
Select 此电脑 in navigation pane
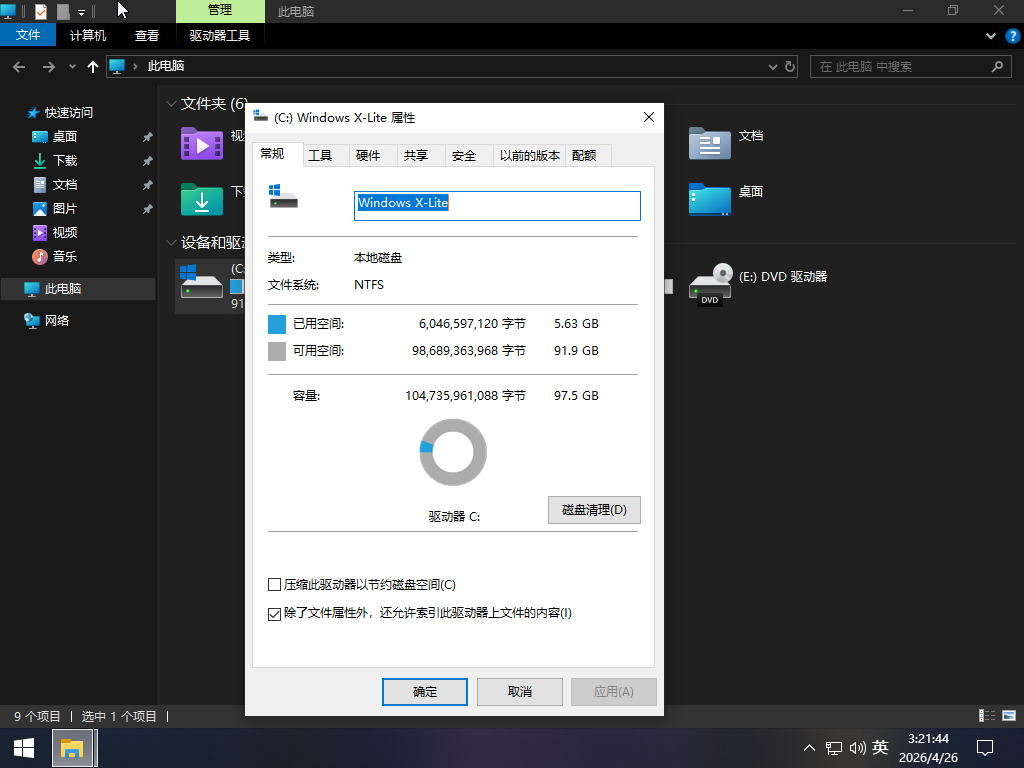pyautogui.click(x=63, y=289)
